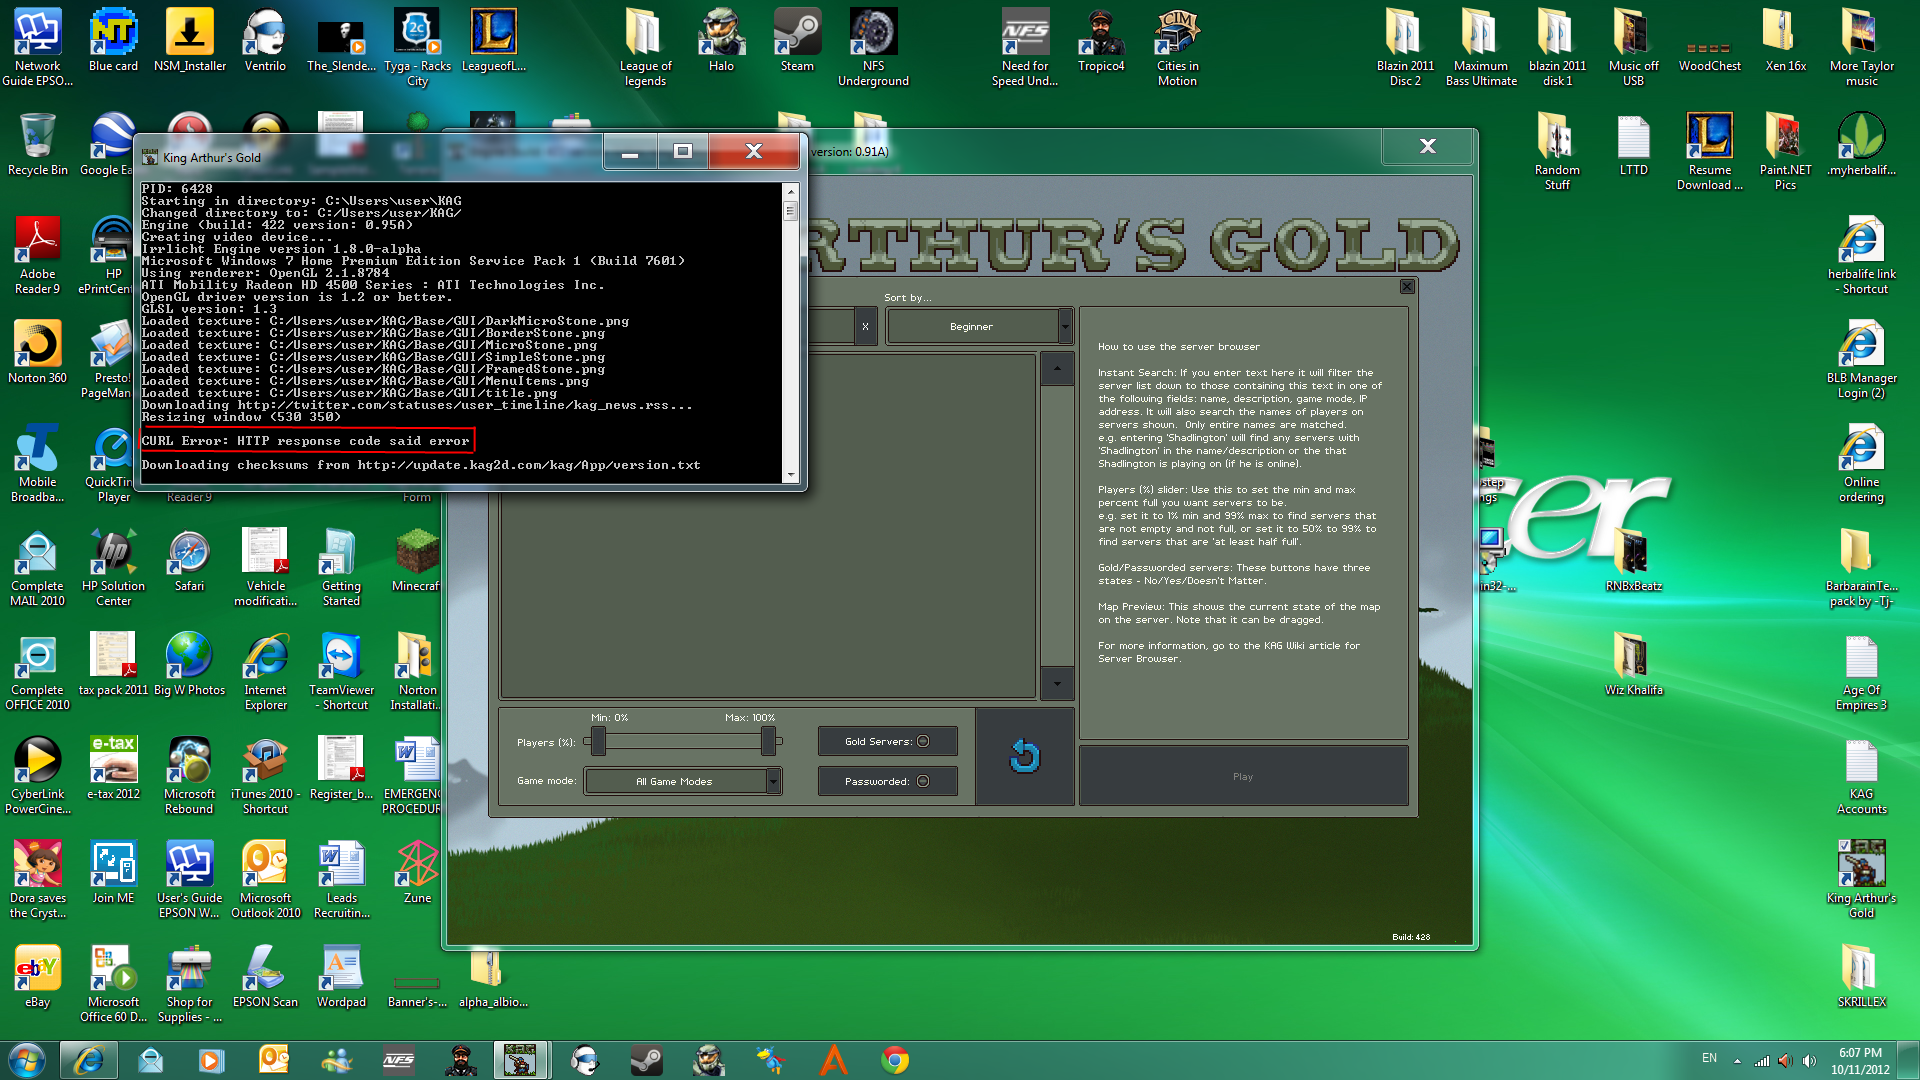The height and width of the screenshot is (1080, 1920).
Task: Open the NSM_Installer desktop icon
Action: point(190,40)
